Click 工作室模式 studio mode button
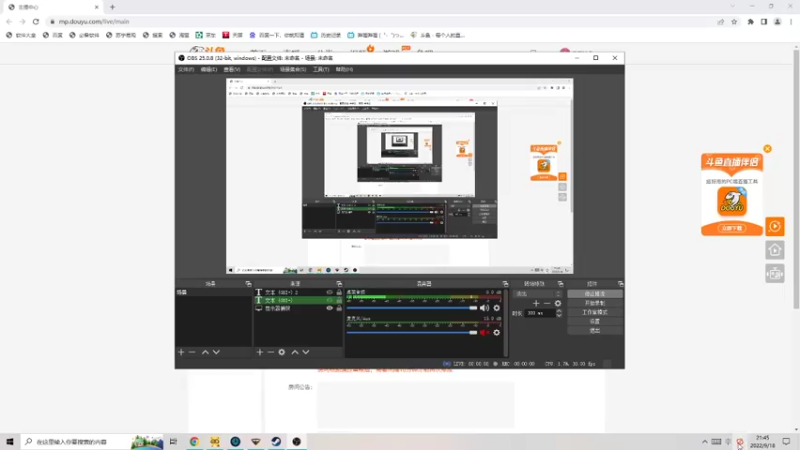Screen dimensions: 800x450 pyautogui.click(x=595, y=312)
